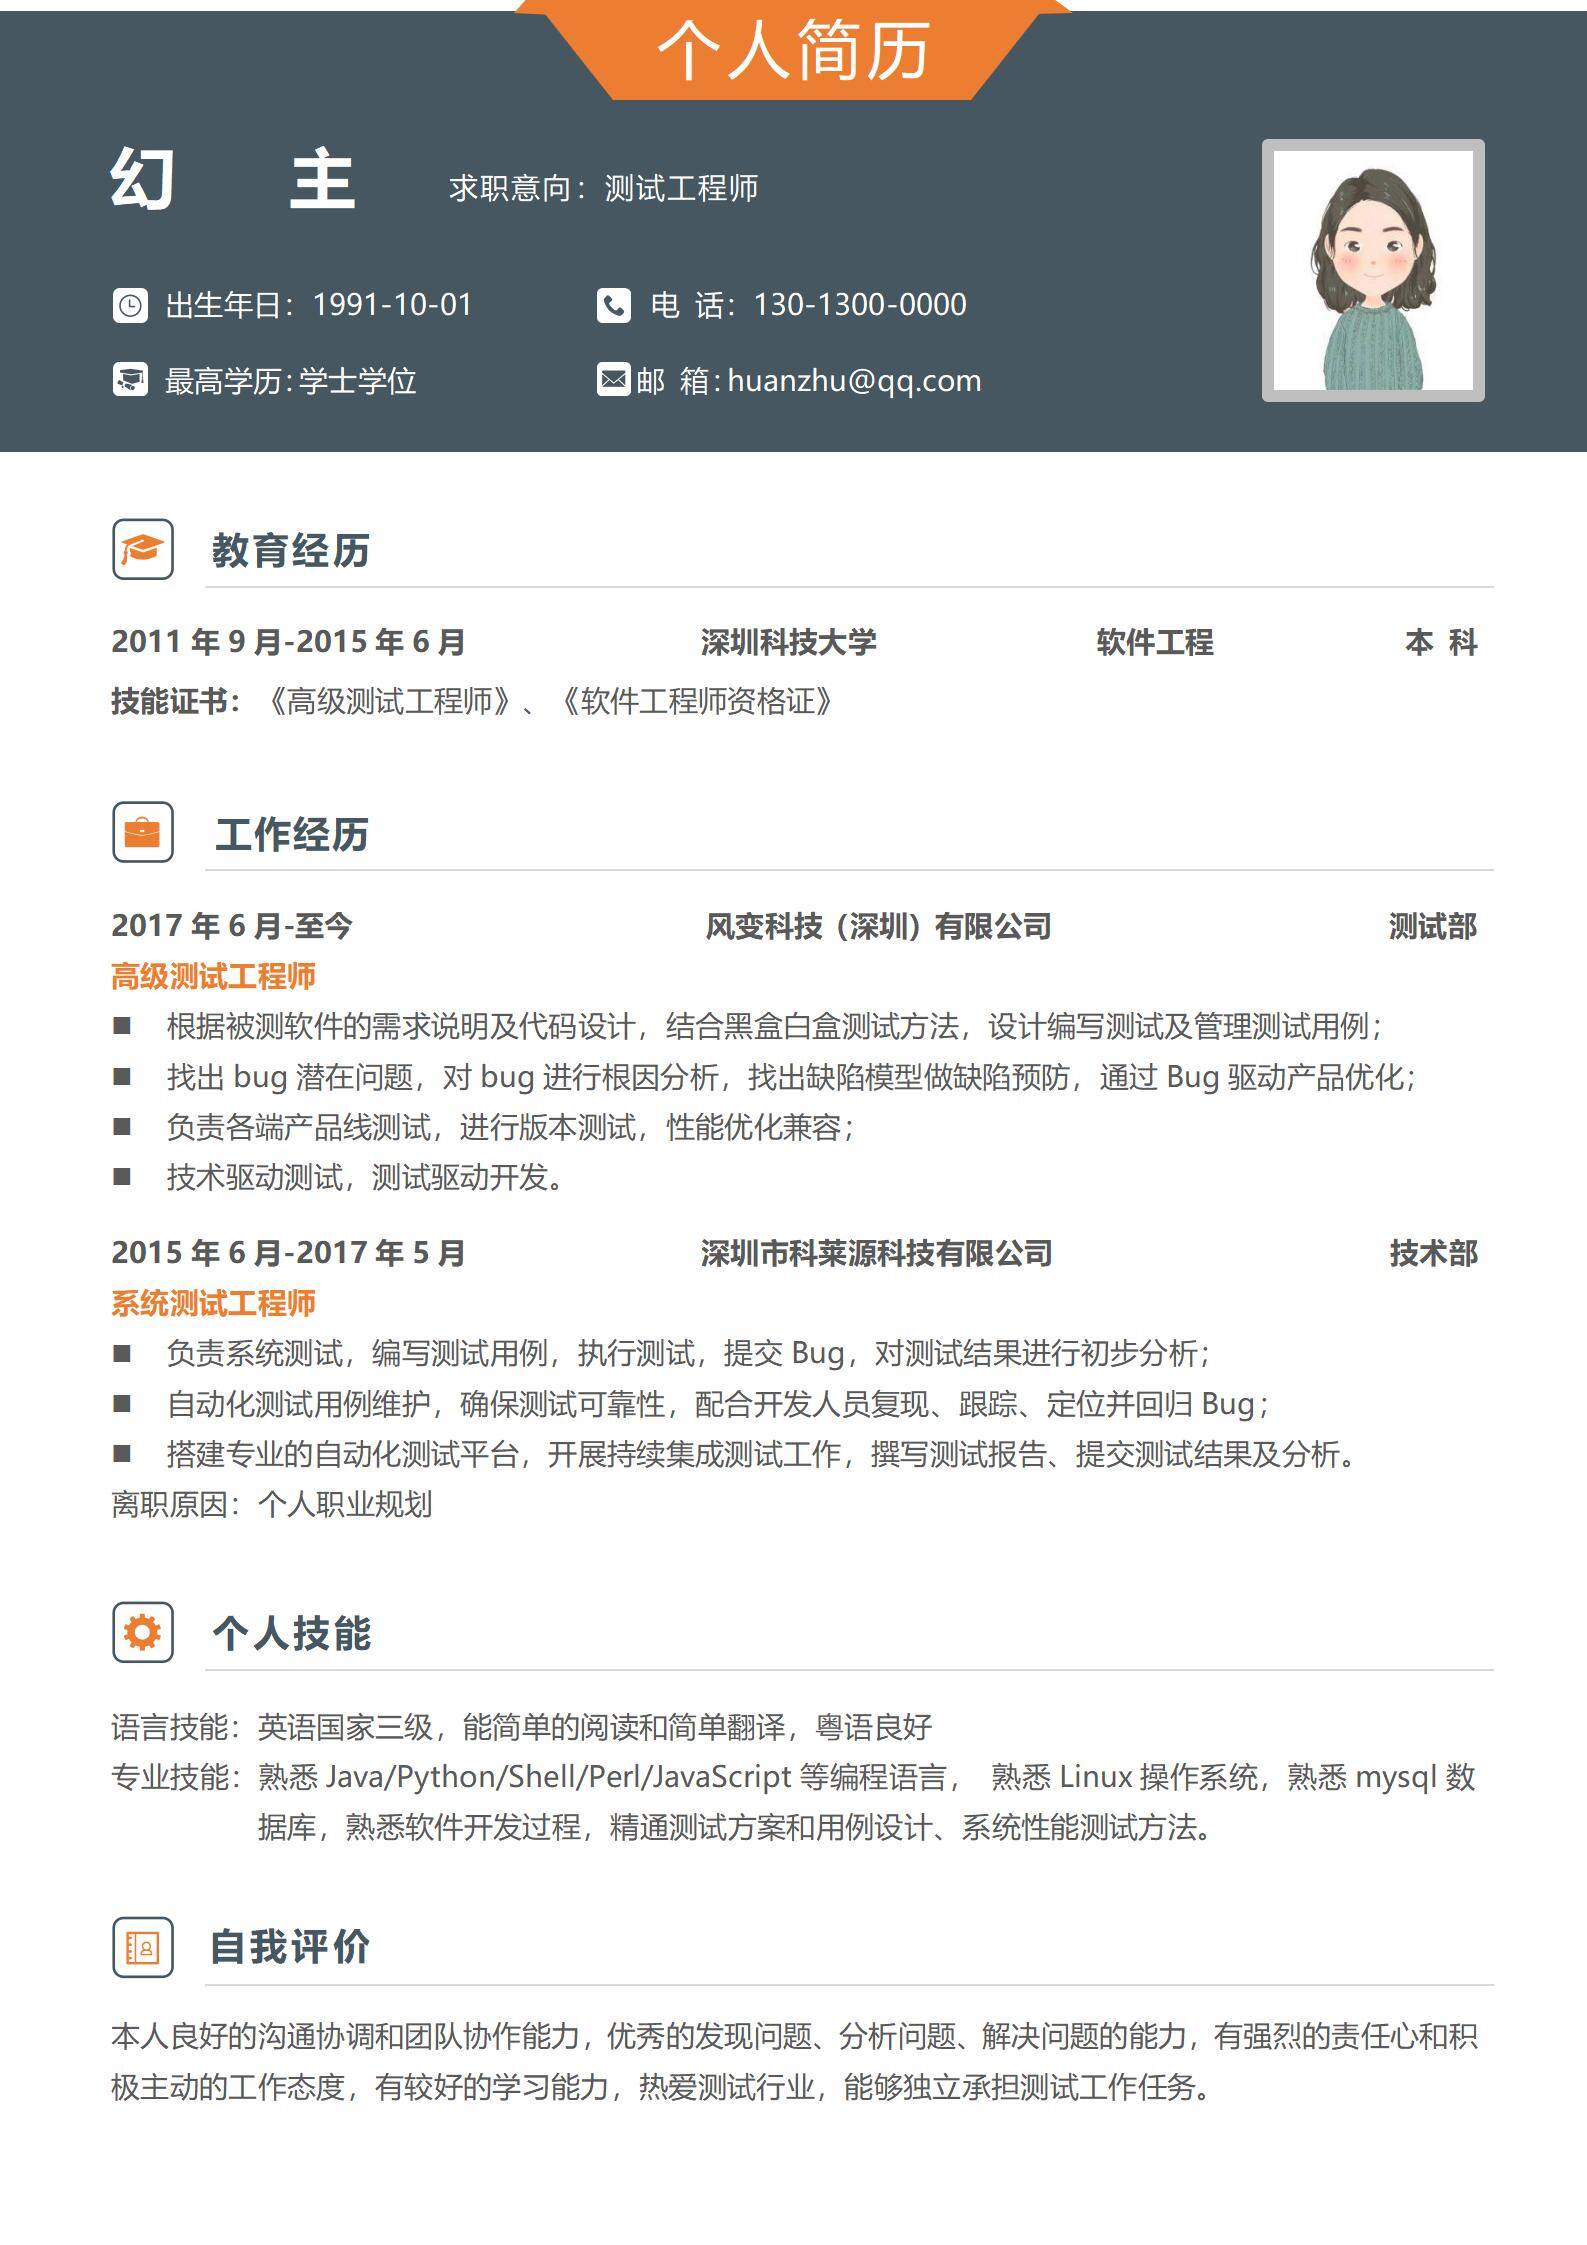Select the orange 高级测试工程师 job title
The width and height of the screenshot is (1587, 2245).
(x=213, y=977)
